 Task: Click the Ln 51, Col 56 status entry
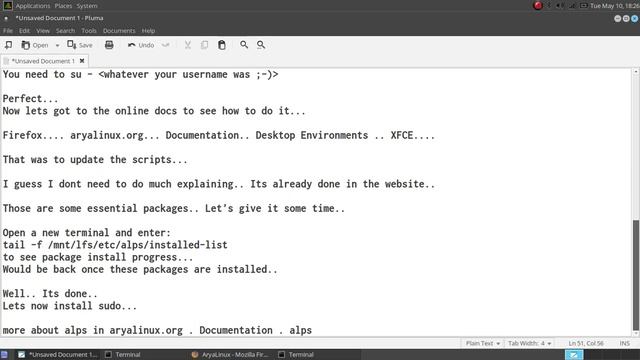(x=586, y=343)
